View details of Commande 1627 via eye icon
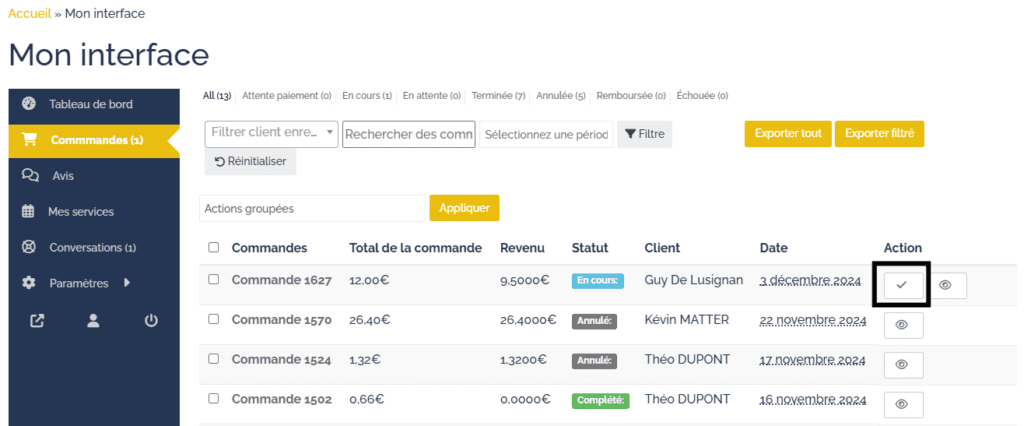 click(x=946, y=285)
